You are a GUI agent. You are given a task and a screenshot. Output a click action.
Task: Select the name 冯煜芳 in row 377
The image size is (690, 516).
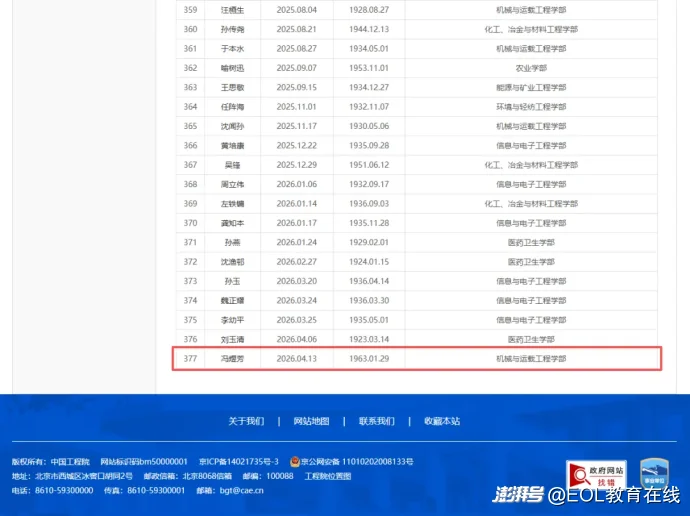tap(232, 358)
